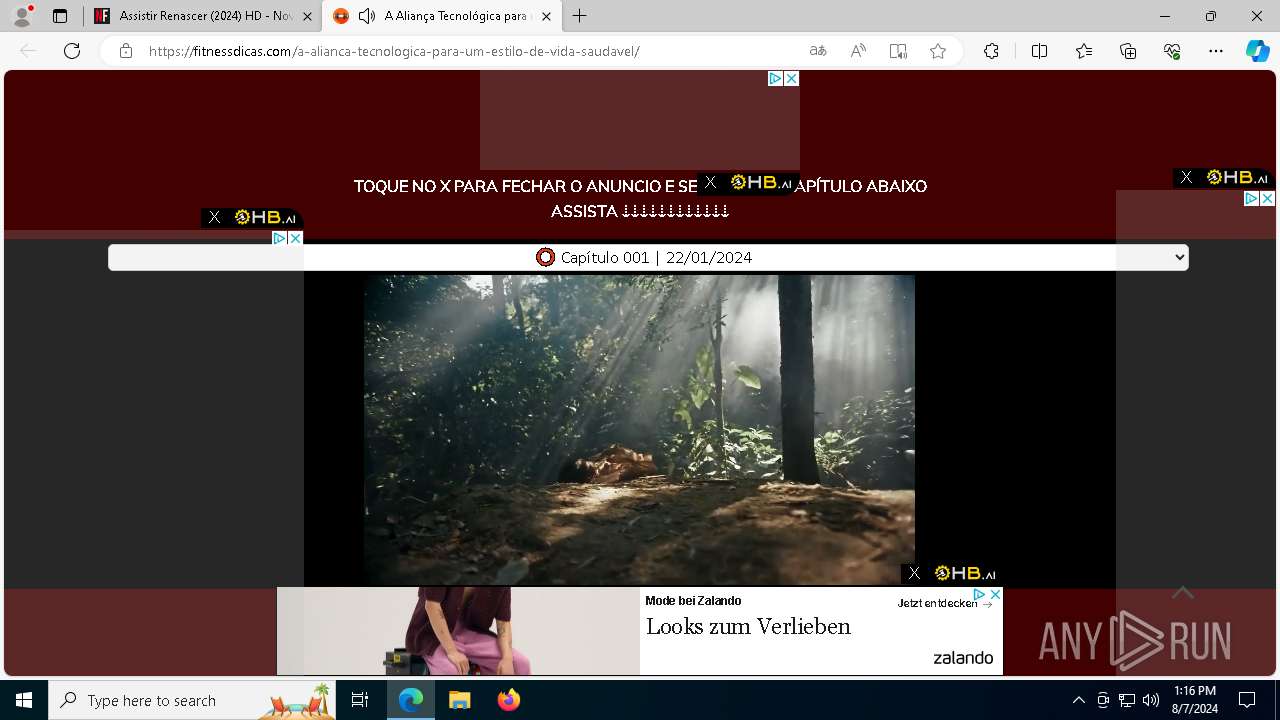Screen dimensions: 1280x720
Task: Close the bottom HB.ai ad overlay
Action: [914, 573]
